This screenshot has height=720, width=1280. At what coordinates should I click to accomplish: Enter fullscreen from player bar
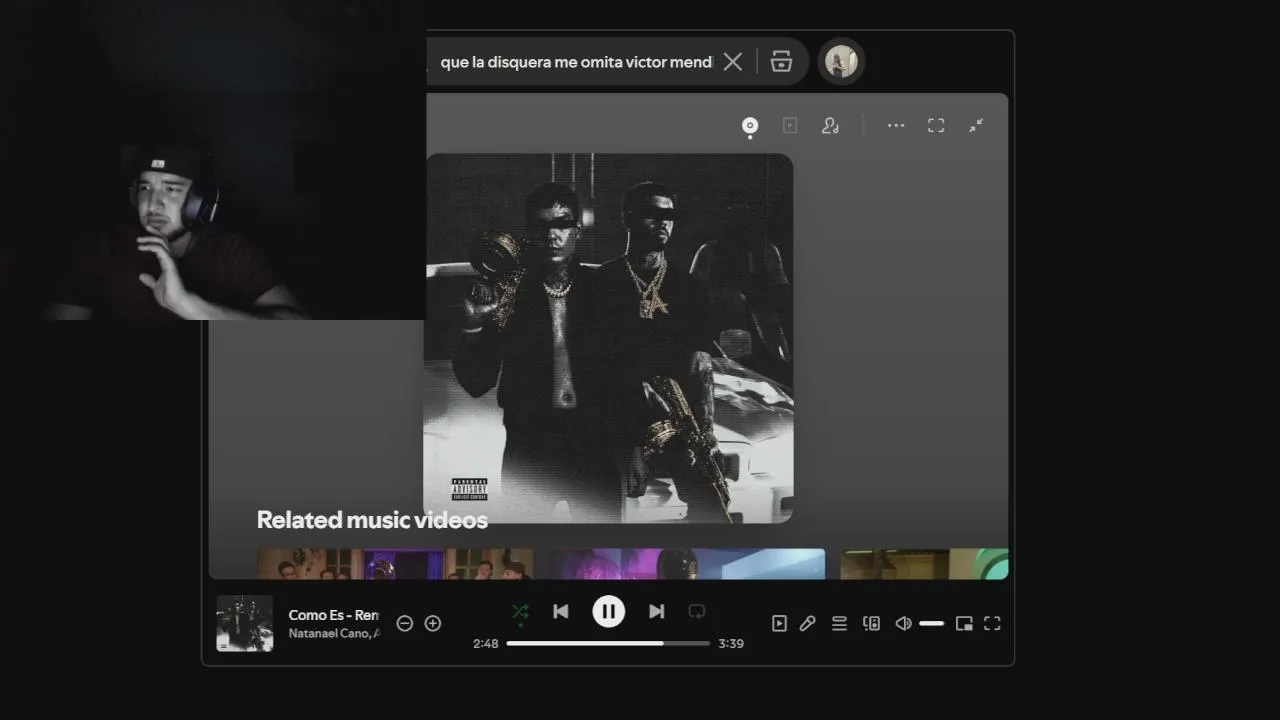[992, 623]
